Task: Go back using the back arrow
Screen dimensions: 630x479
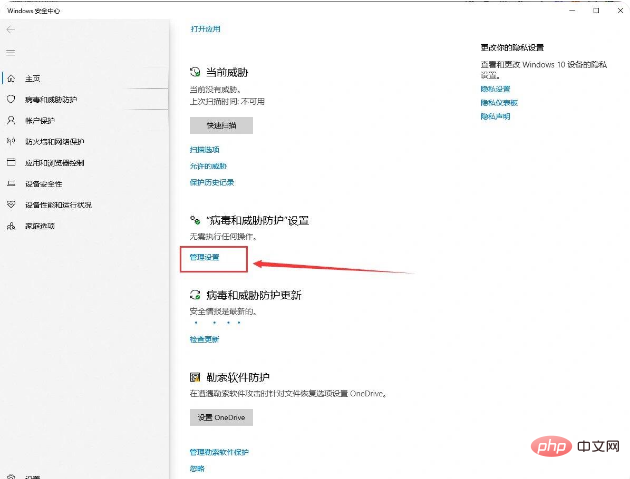Action: tap(11, 29)
